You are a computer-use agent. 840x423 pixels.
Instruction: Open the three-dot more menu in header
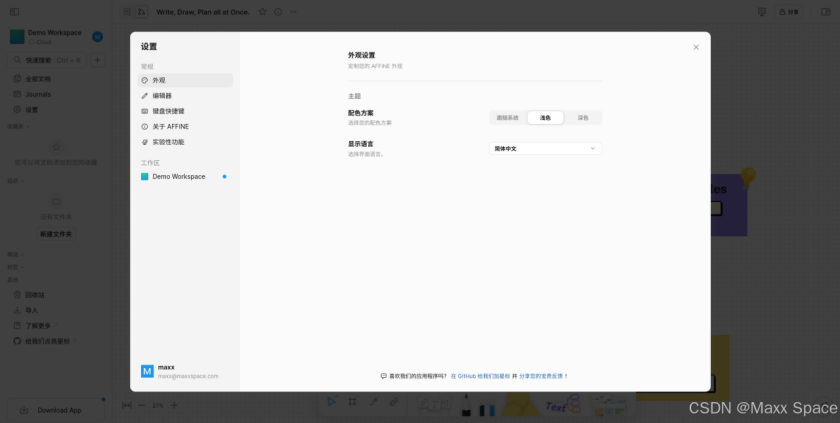pos(293,12)
